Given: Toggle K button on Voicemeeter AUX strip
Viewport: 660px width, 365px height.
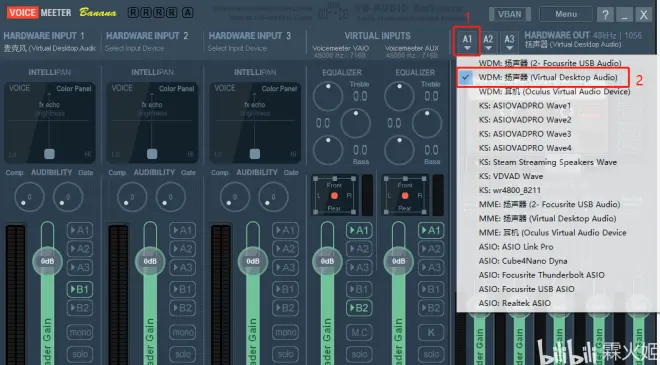Looking at the screenshot, I should point(431,333).
